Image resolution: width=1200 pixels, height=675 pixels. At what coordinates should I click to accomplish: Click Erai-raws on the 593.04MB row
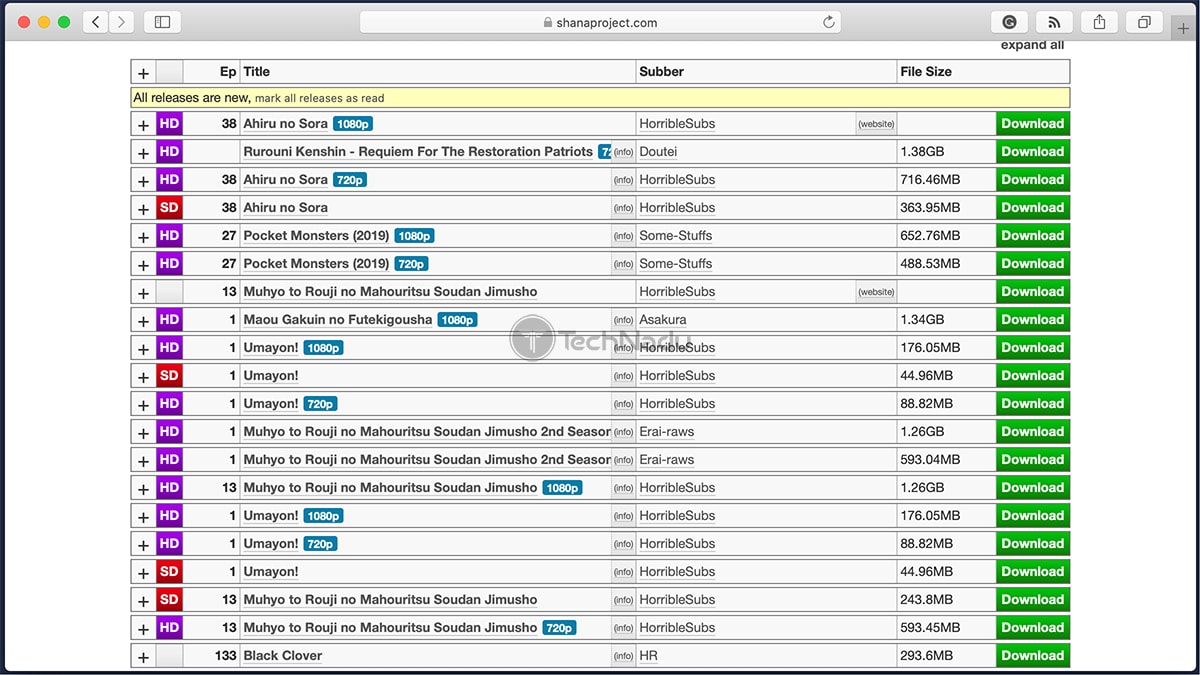(x=667, y=460)
